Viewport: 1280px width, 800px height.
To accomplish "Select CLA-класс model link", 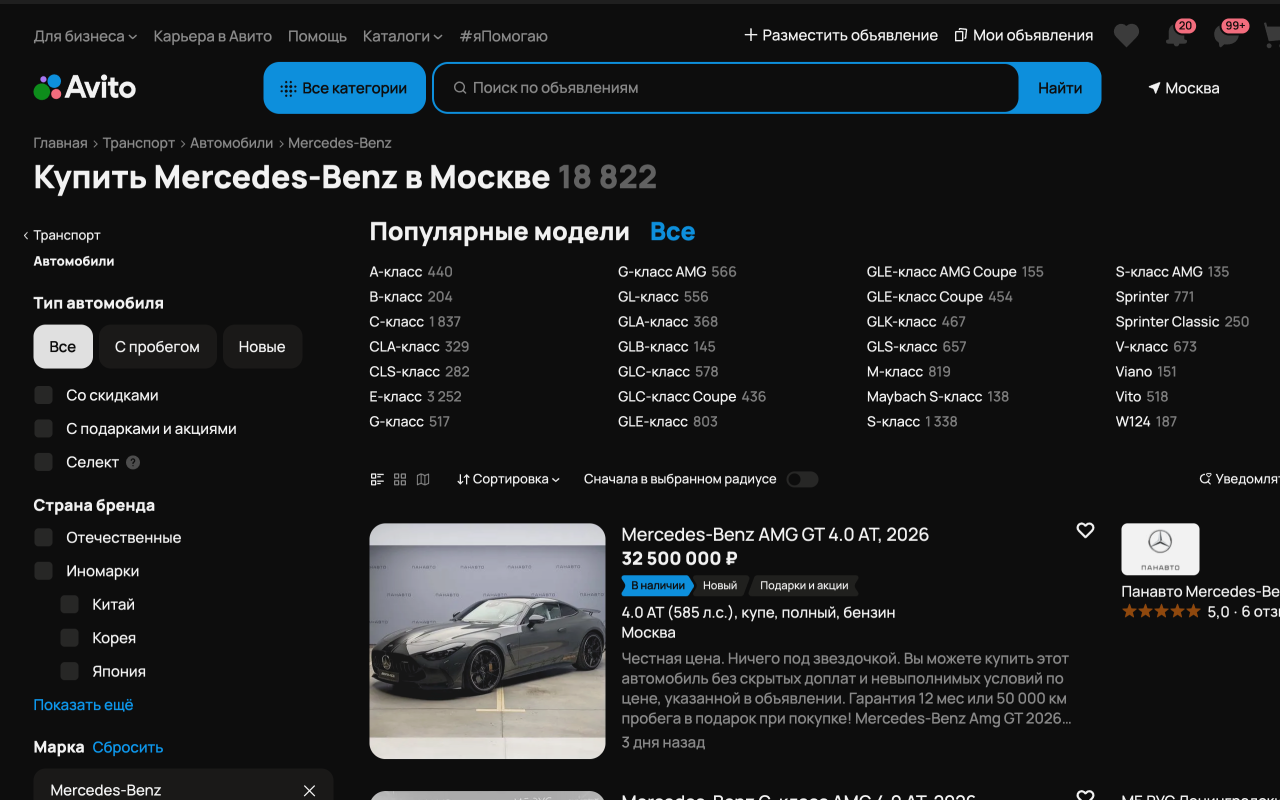I will (405, 347).
